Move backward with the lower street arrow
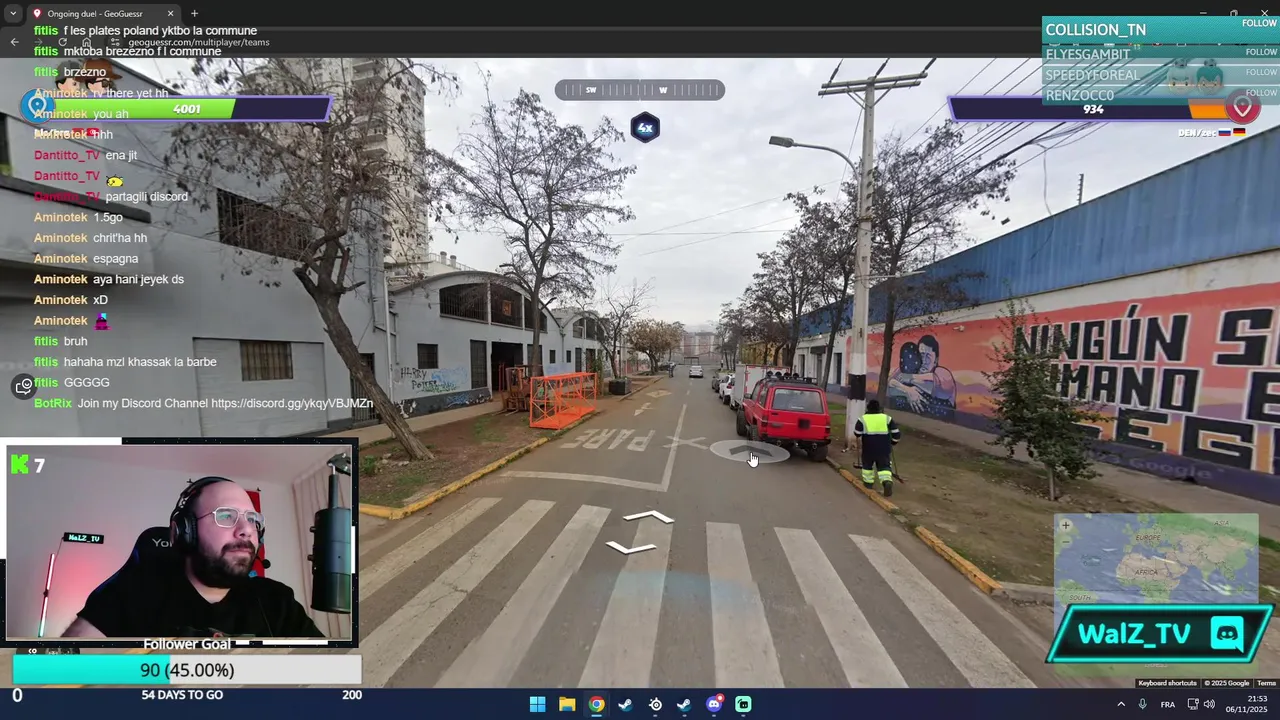 pos(631,548)
